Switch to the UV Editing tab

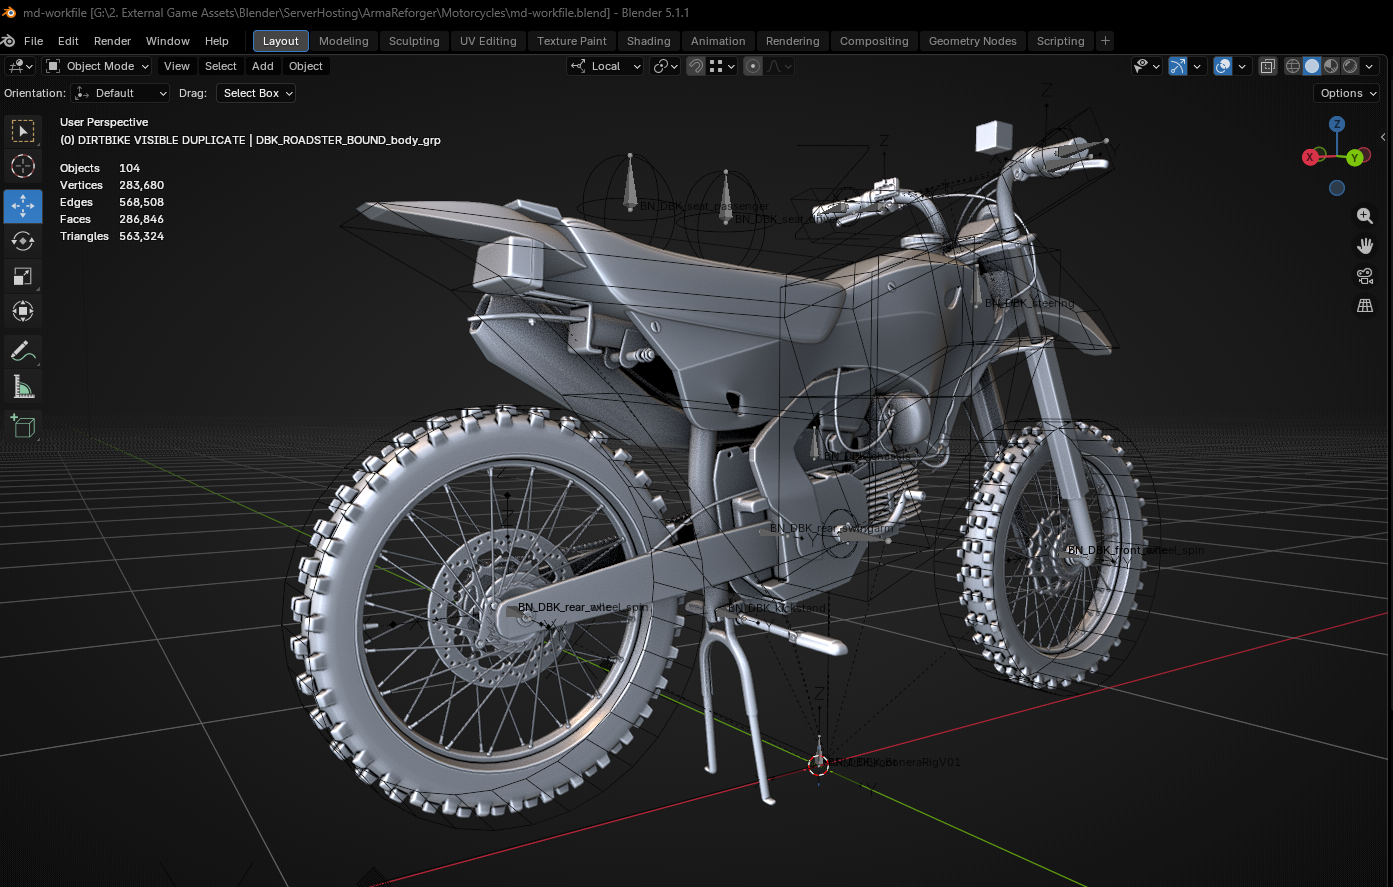click(488, 41)
